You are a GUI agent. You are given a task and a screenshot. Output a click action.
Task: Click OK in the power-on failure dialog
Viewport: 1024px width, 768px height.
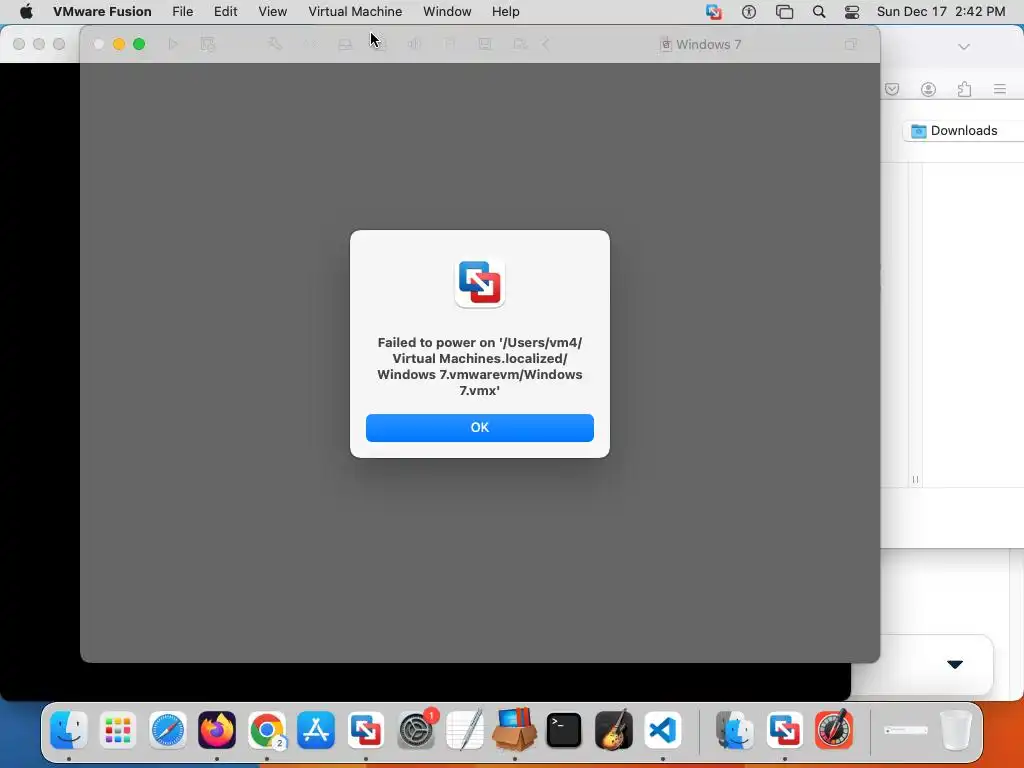click(x=479, y=428)
